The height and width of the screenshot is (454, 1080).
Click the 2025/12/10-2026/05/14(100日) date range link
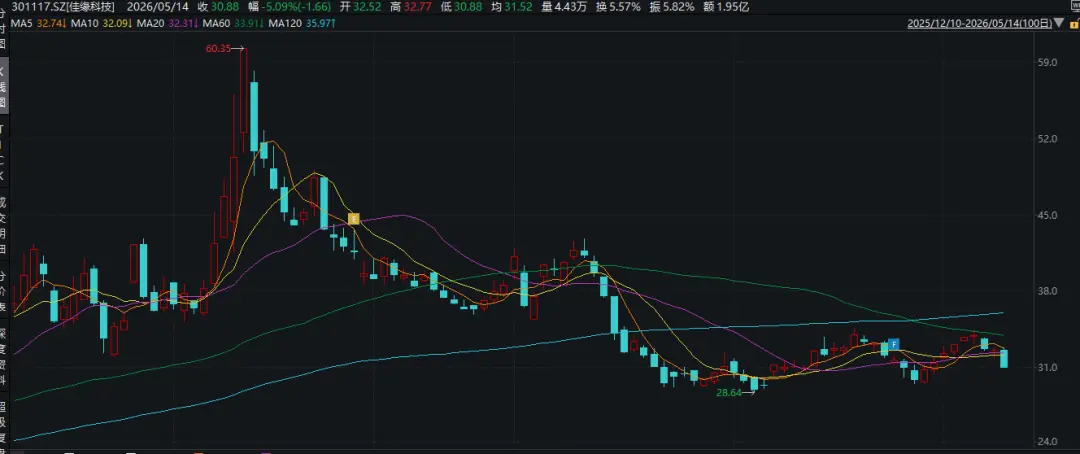click(979, 23)
